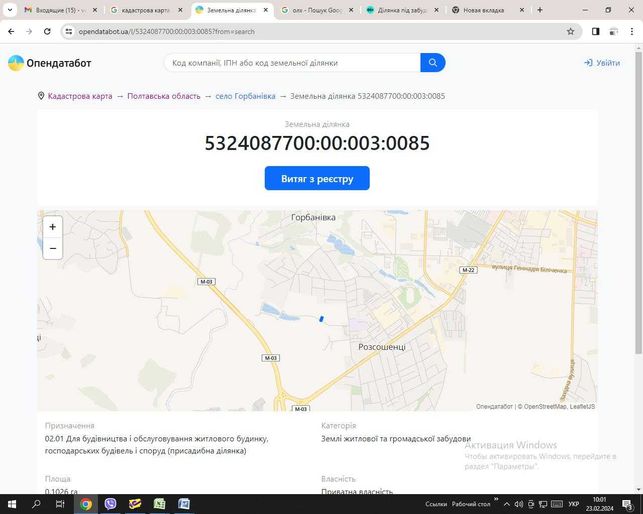643x514 pixels.
Task: Click Землі житлової та громадської забудови
Action: coord(396,439)
